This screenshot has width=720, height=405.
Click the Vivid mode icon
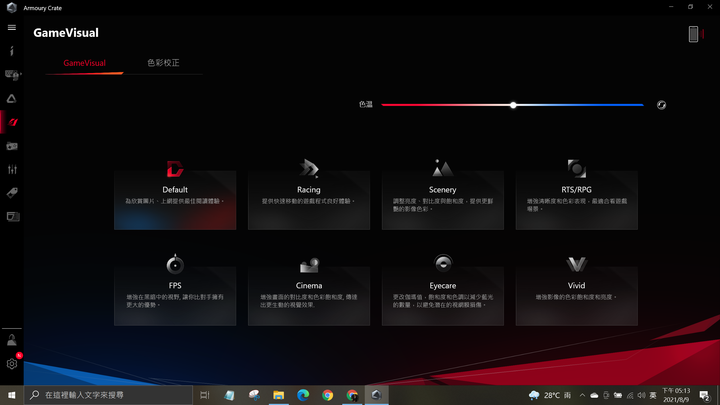(x=576, y=264)
